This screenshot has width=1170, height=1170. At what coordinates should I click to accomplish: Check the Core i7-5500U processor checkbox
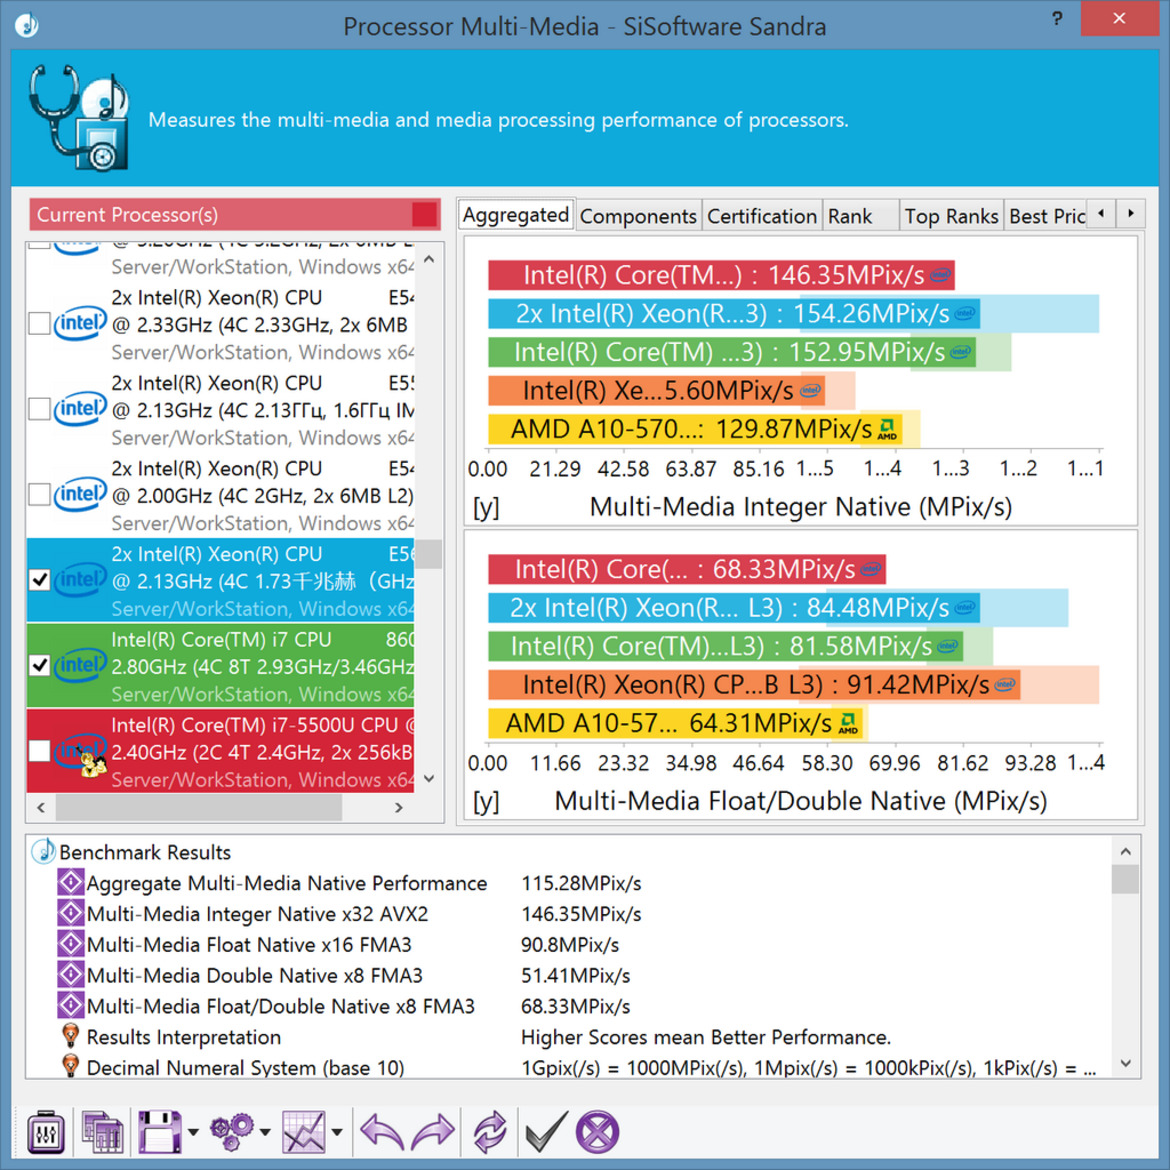coord(40,751)
